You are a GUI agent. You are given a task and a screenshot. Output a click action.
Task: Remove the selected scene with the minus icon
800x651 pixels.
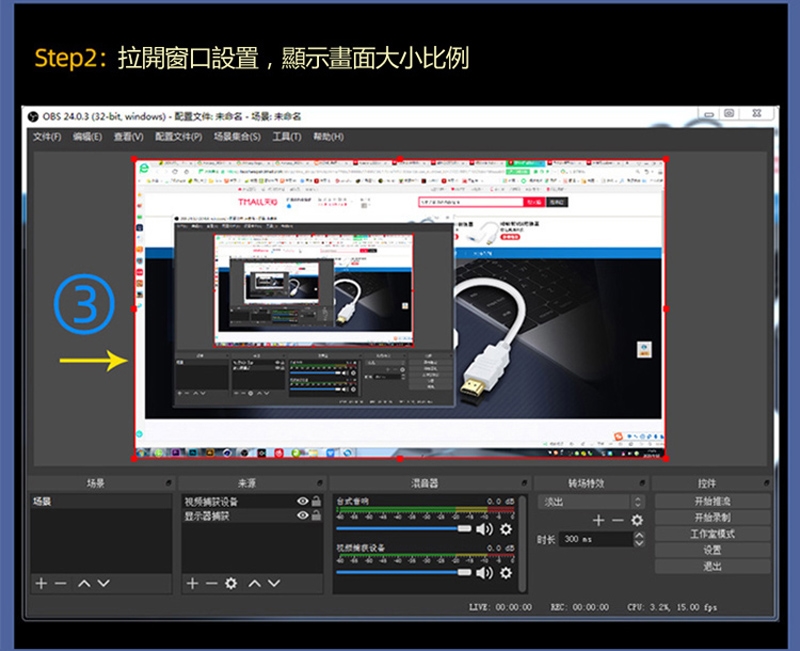point(60,583)
